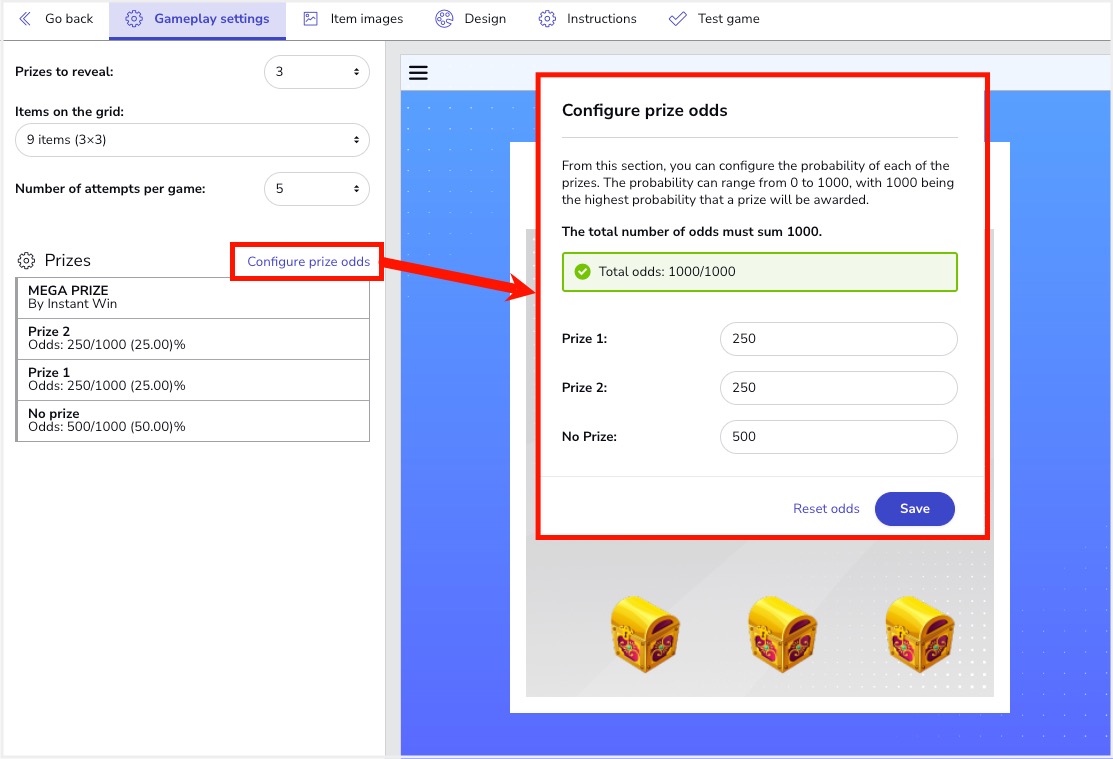Open the Test game tab
The width and height of the screenshot is (1113, 759).
(x=714, y=19)
